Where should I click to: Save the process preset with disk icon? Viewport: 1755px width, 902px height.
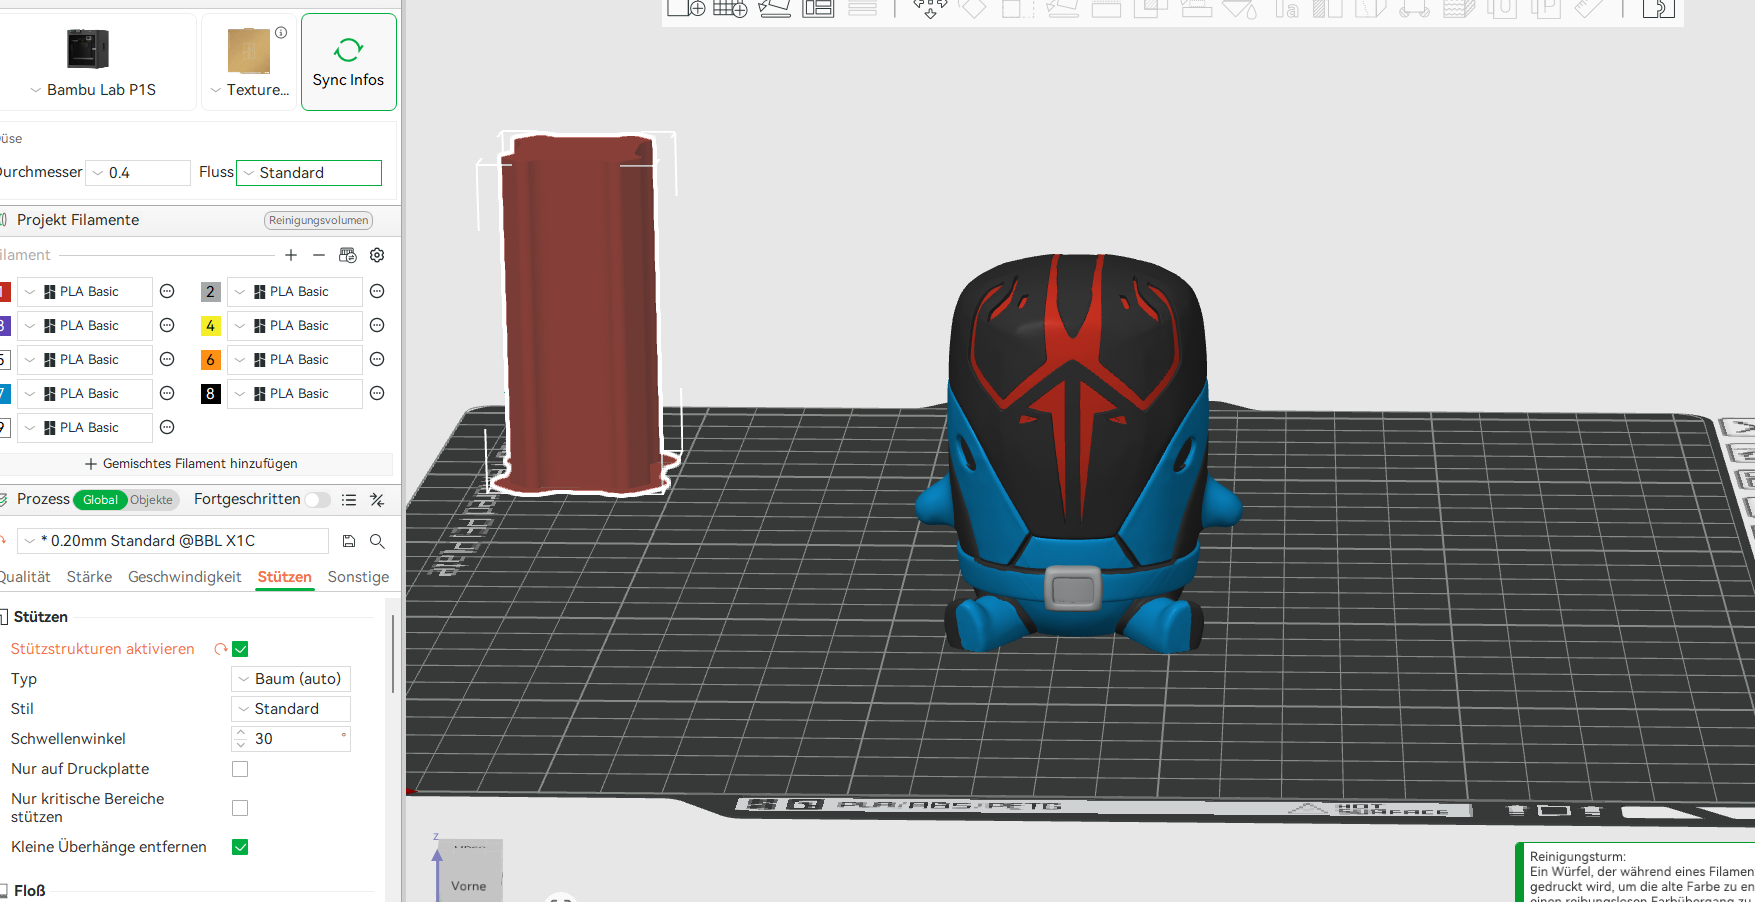pos(349,541)
